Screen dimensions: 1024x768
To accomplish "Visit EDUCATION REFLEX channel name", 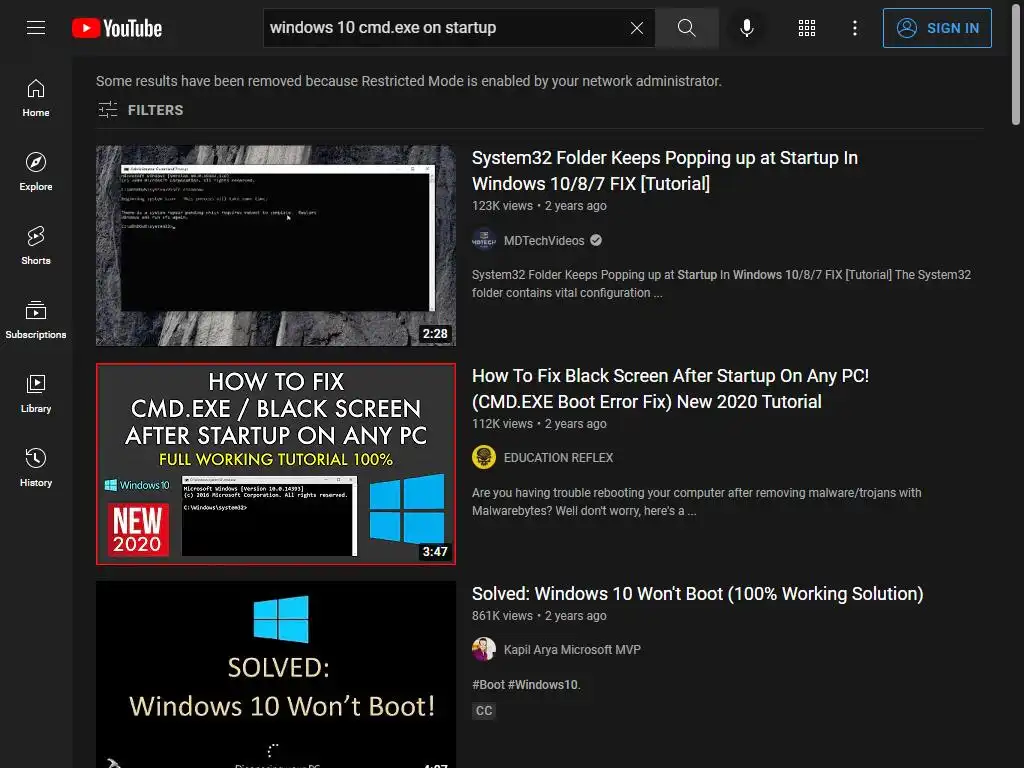I will click(558, 458).
